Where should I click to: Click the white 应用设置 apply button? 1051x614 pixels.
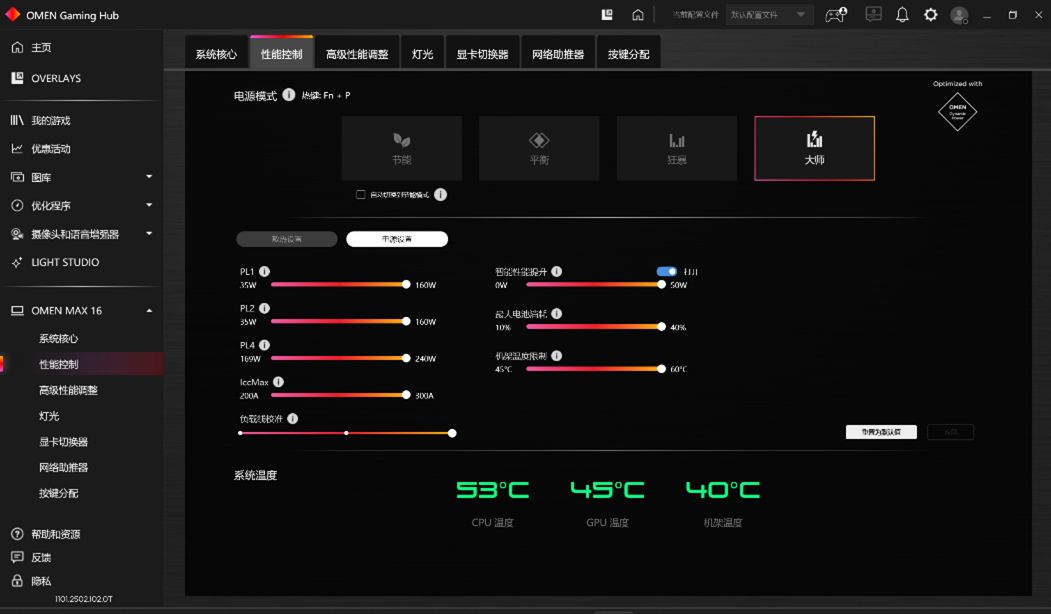(x=397, y=239)
